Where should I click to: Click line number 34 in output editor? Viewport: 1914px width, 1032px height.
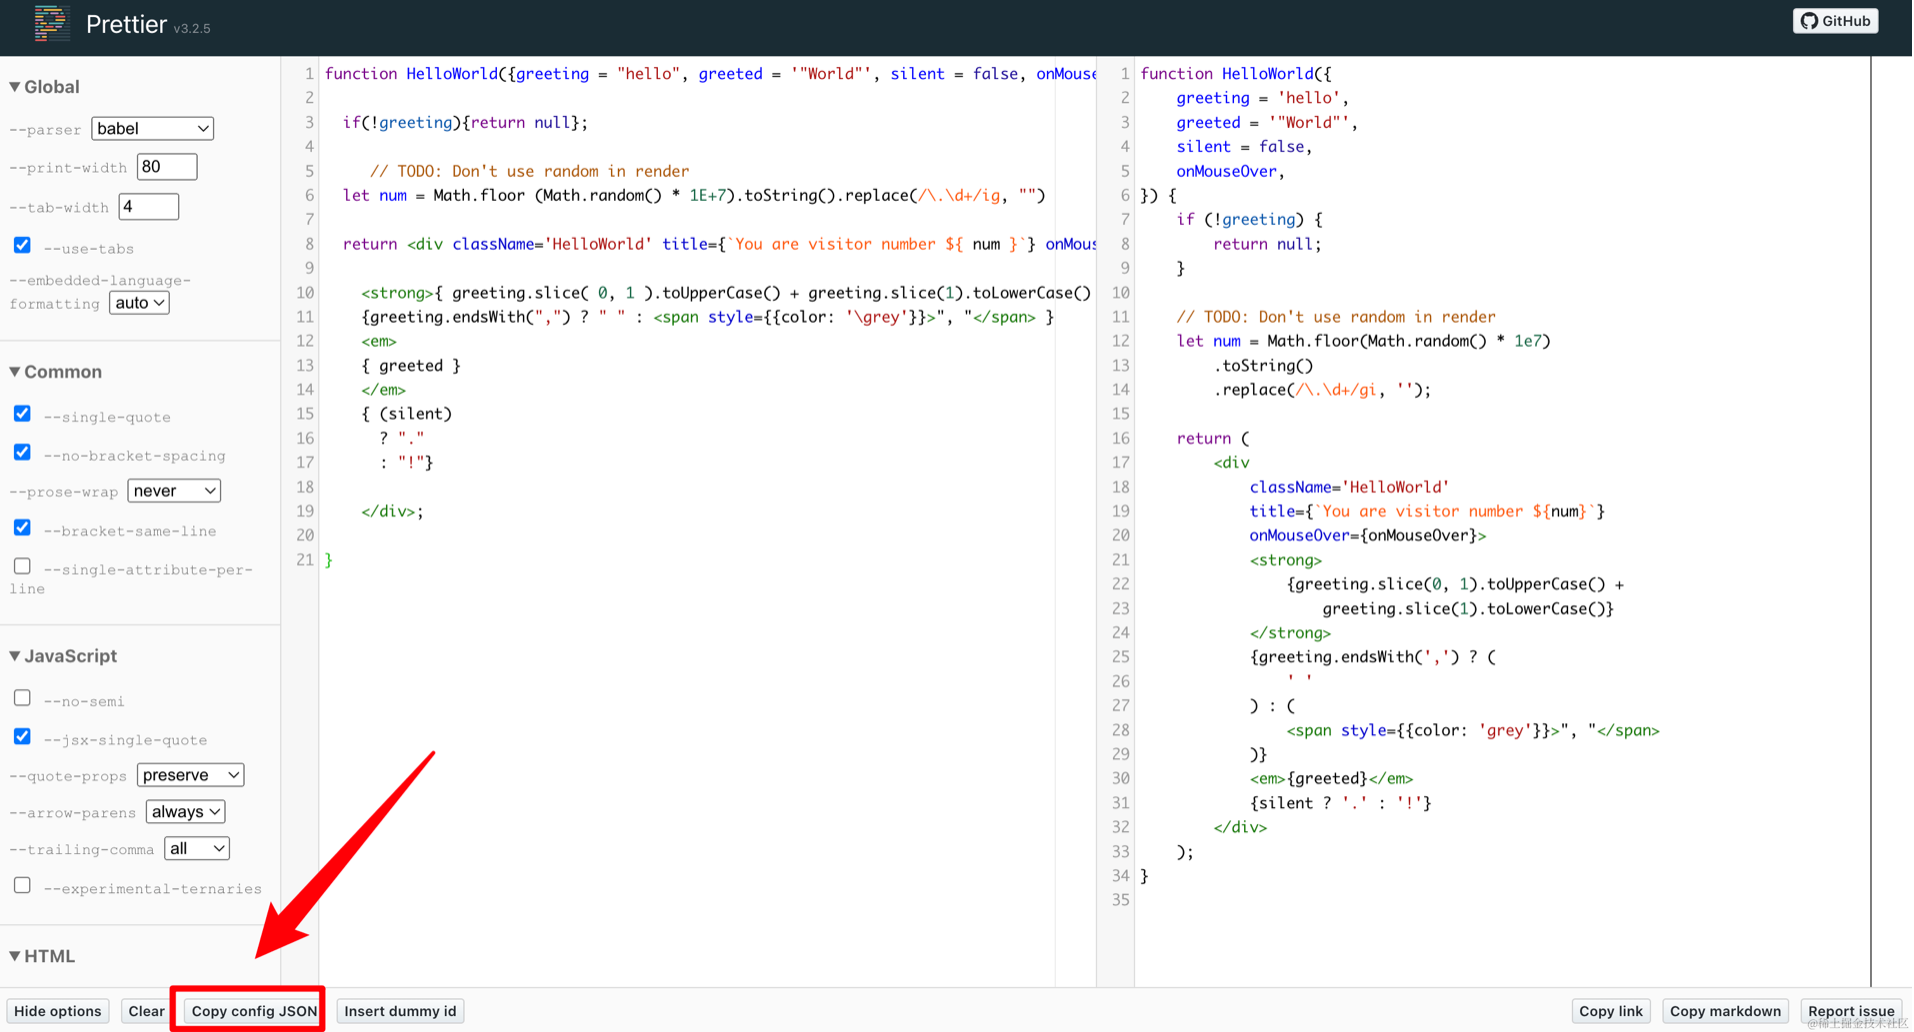coord(1120,876)
